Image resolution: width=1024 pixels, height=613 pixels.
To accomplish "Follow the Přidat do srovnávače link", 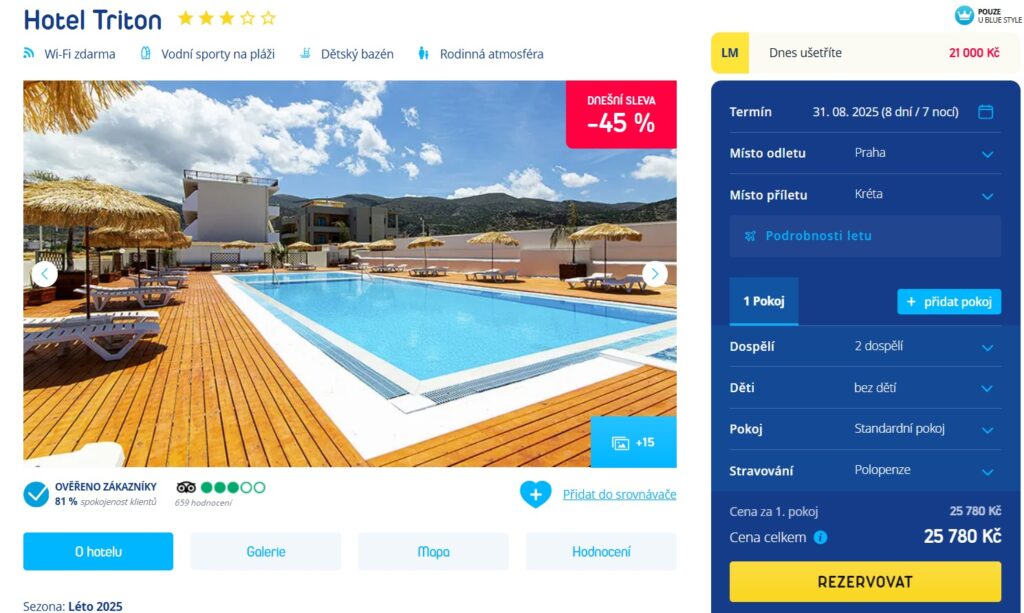I will (619, 494).
